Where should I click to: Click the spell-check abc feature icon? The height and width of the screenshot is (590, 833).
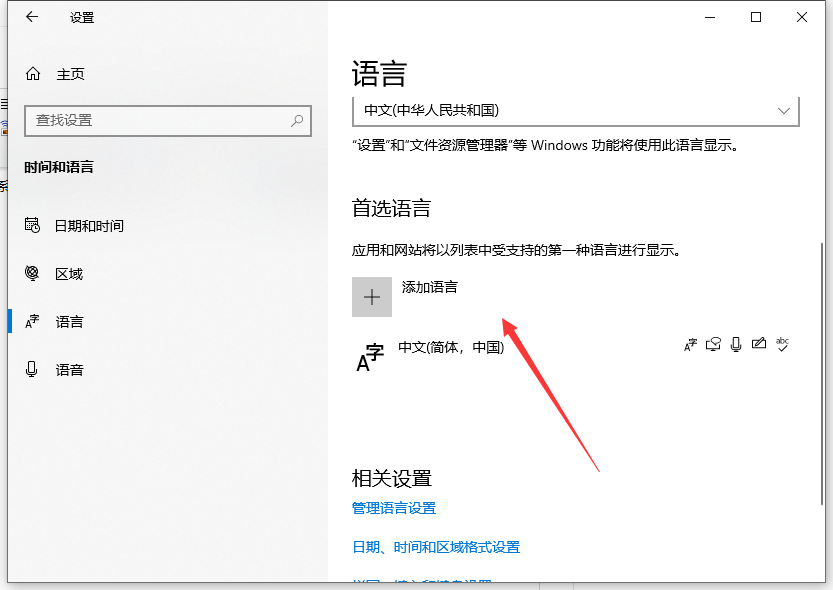(782, 345)
